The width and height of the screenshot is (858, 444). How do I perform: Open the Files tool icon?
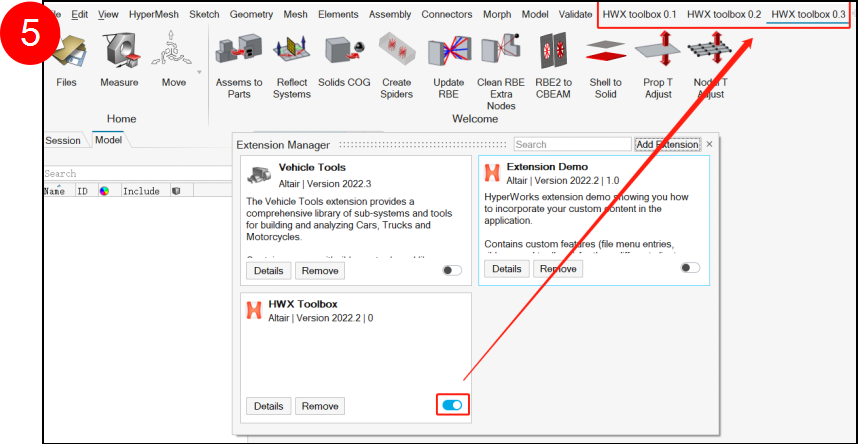click(x=68, y=50)
